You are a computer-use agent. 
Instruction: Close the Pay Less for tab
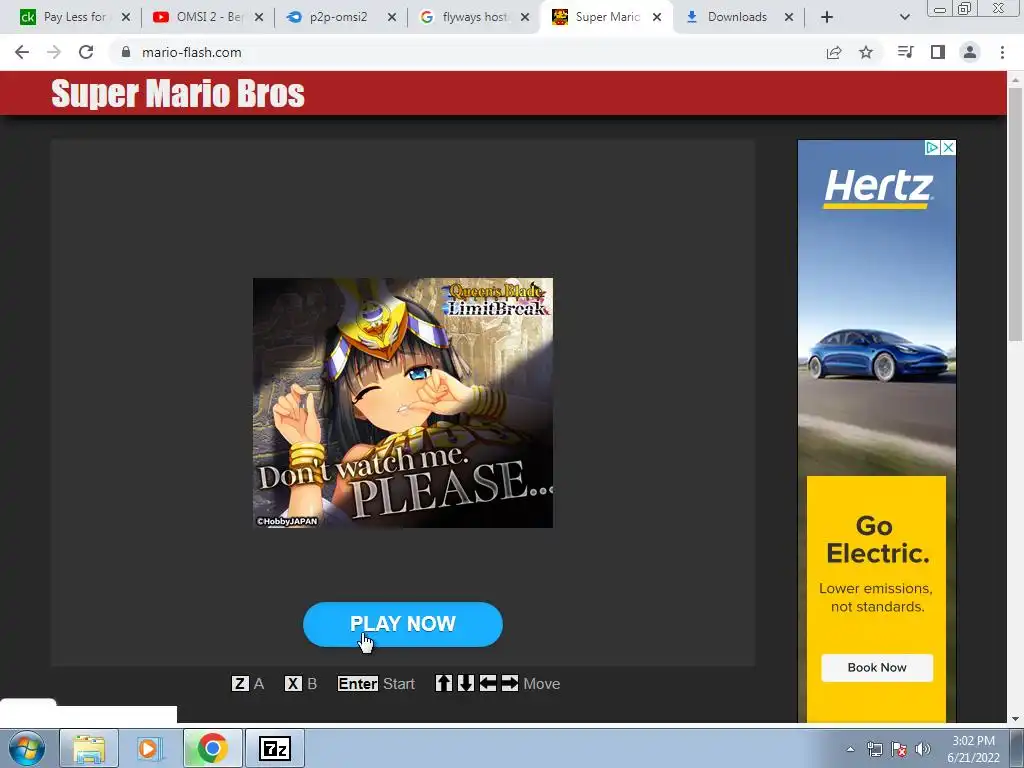pyautogui.click(x=126, y=18)
